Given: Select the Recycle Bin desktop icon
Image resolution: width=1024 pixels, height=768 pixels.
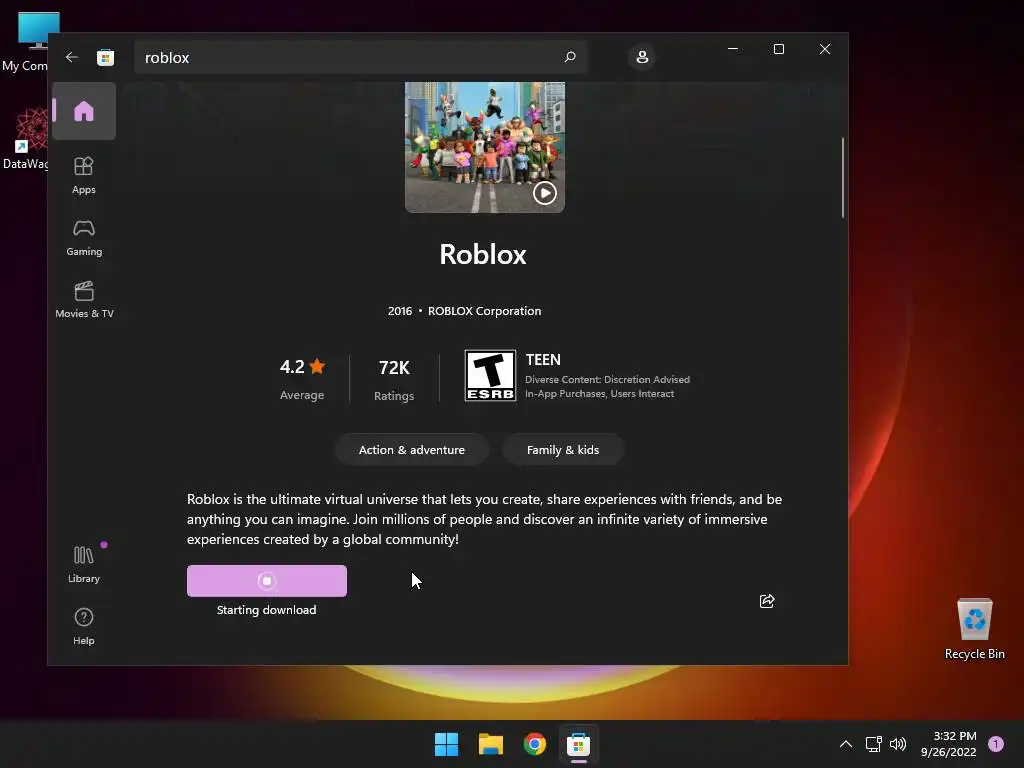Looking at the screenshot, I should coord(974,628).
